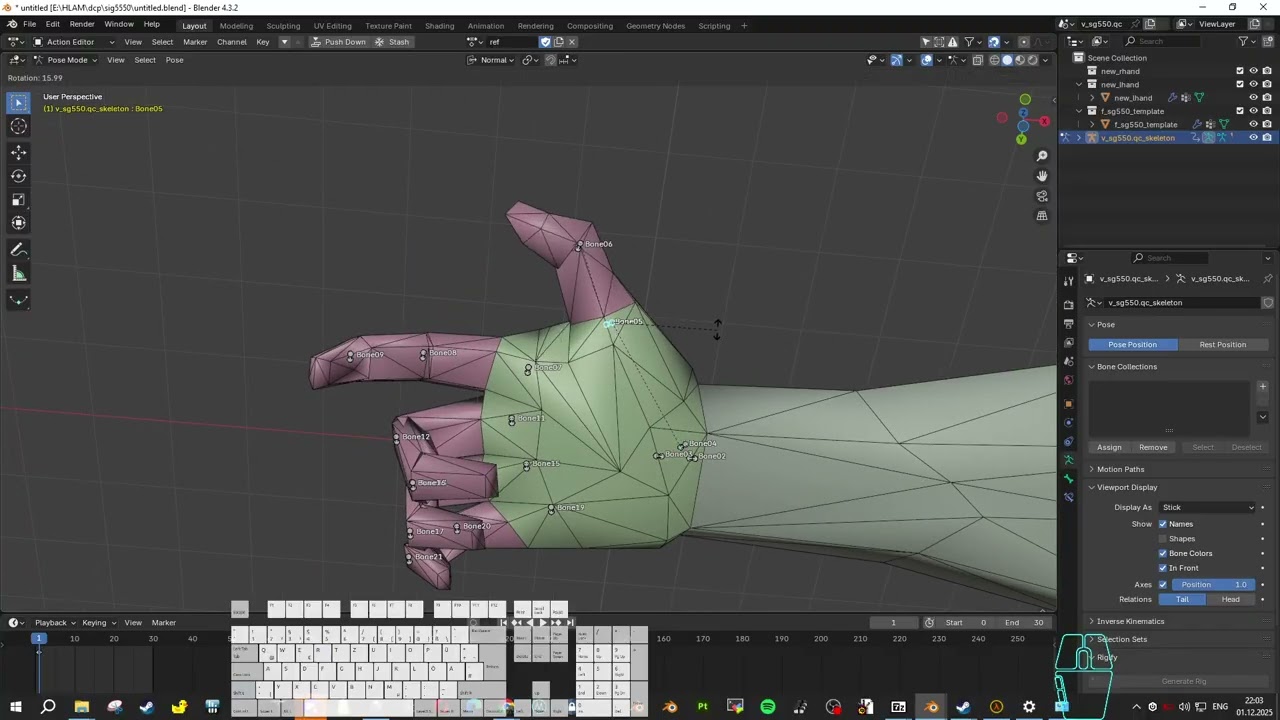Click Assign in Bone Collections

pos(1109,448)
